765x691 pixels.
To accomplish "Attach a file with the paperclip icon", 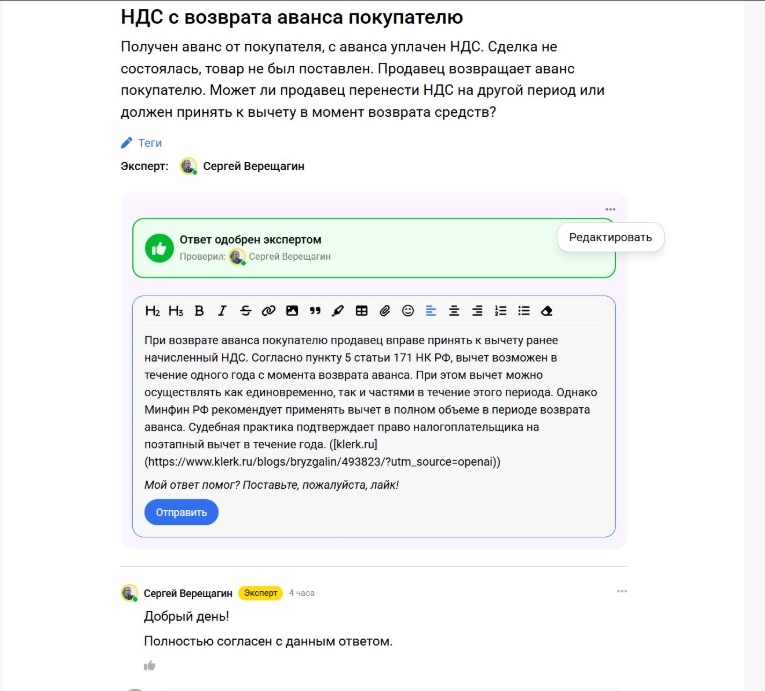I will click(x=385, y=311).
